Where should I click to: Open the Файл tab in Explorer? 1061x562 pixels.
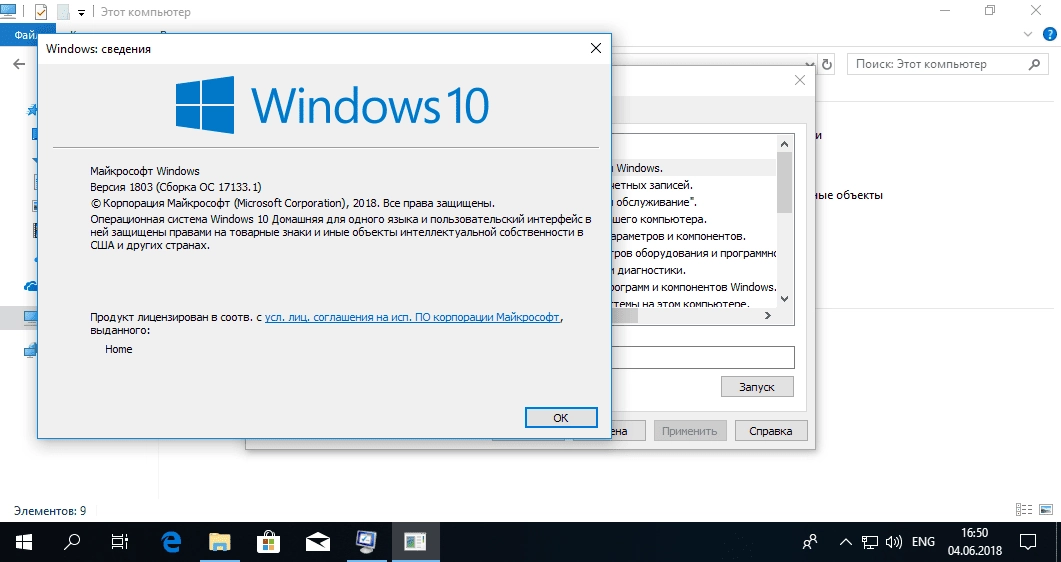(19, 35)
